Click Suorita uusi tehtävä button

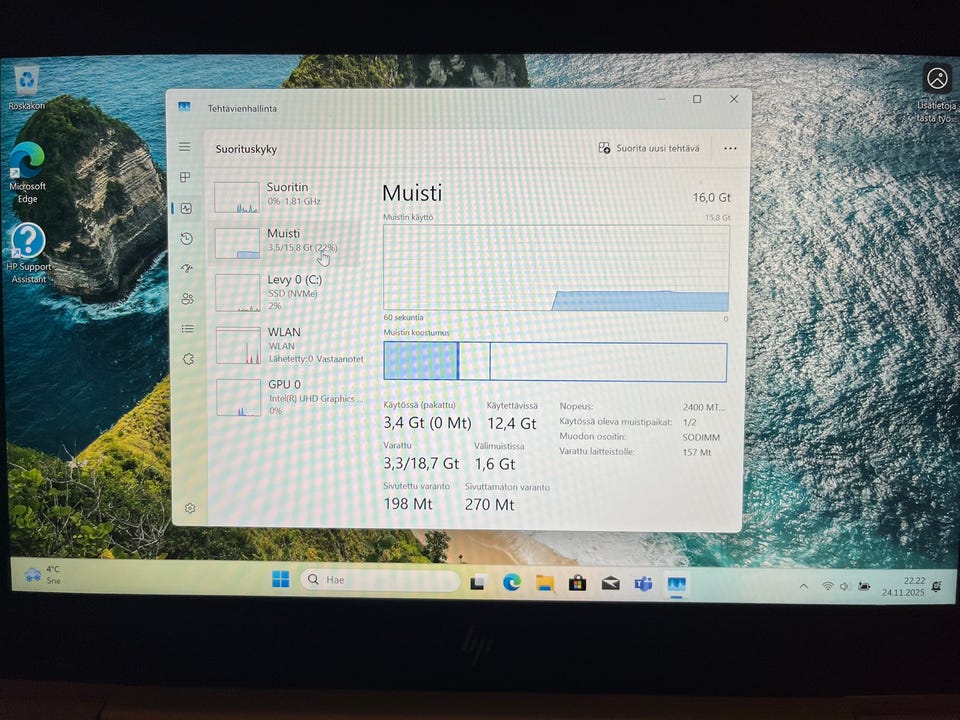[x=649, y=148]
